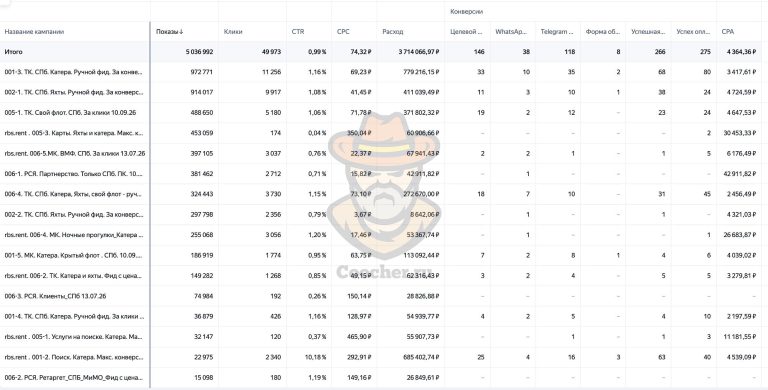Viewport: 768px width, 390px height.
Task: Click the CPC column header
Action: tap(343, 32)
